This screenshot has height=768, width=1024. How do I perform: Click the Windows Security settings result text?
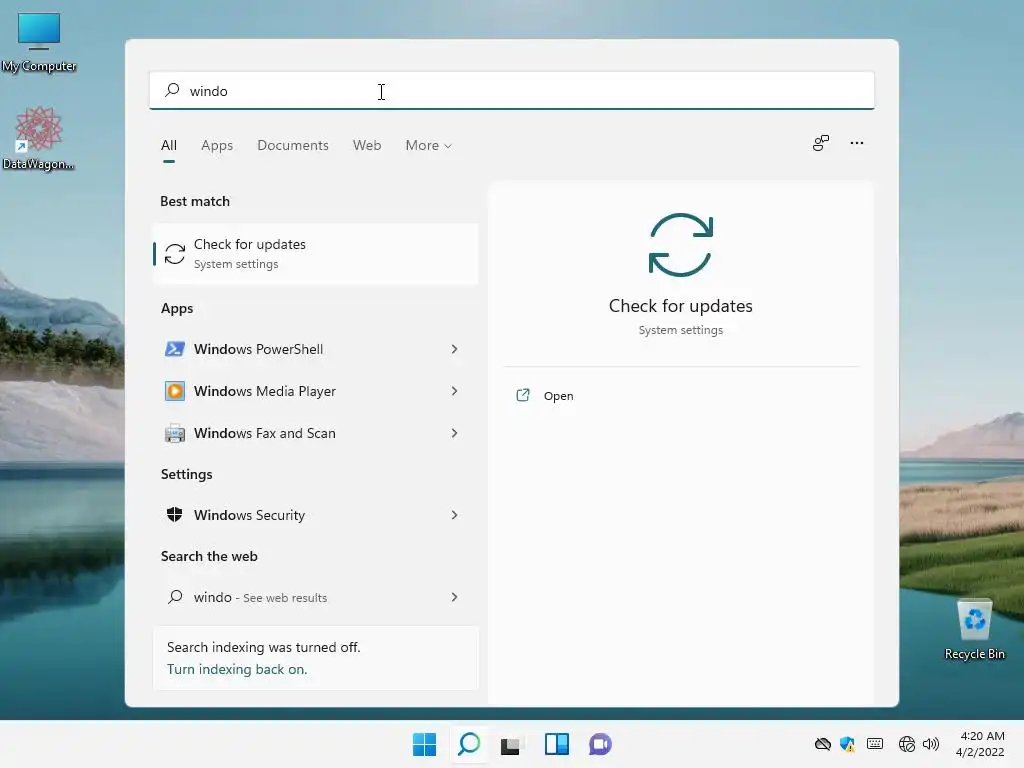249,515
